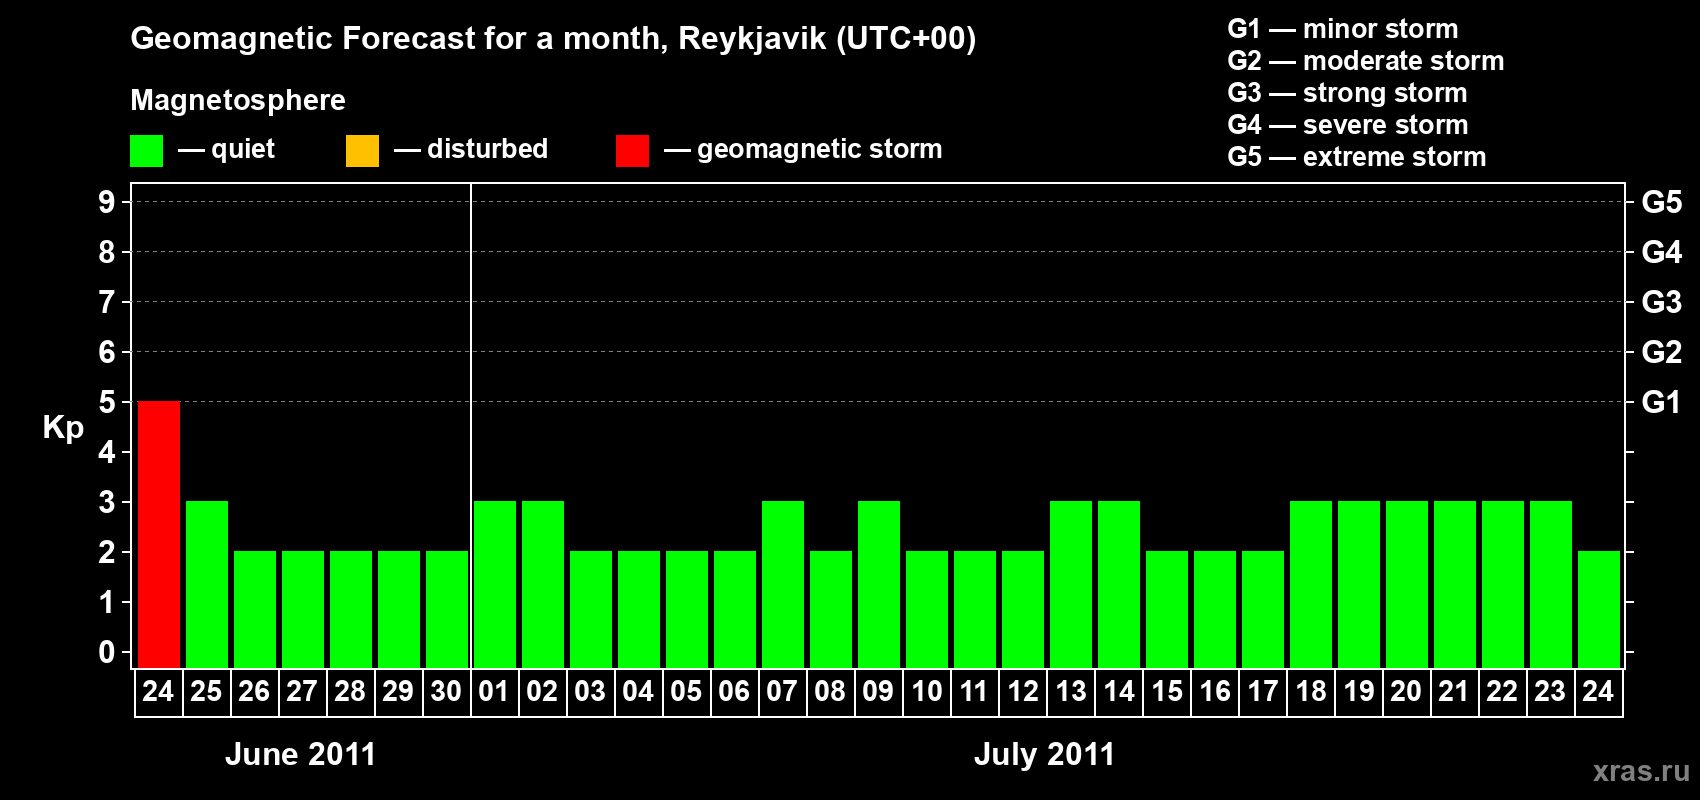
Task: Click the 'quiet' legend label
Action: 243,149
